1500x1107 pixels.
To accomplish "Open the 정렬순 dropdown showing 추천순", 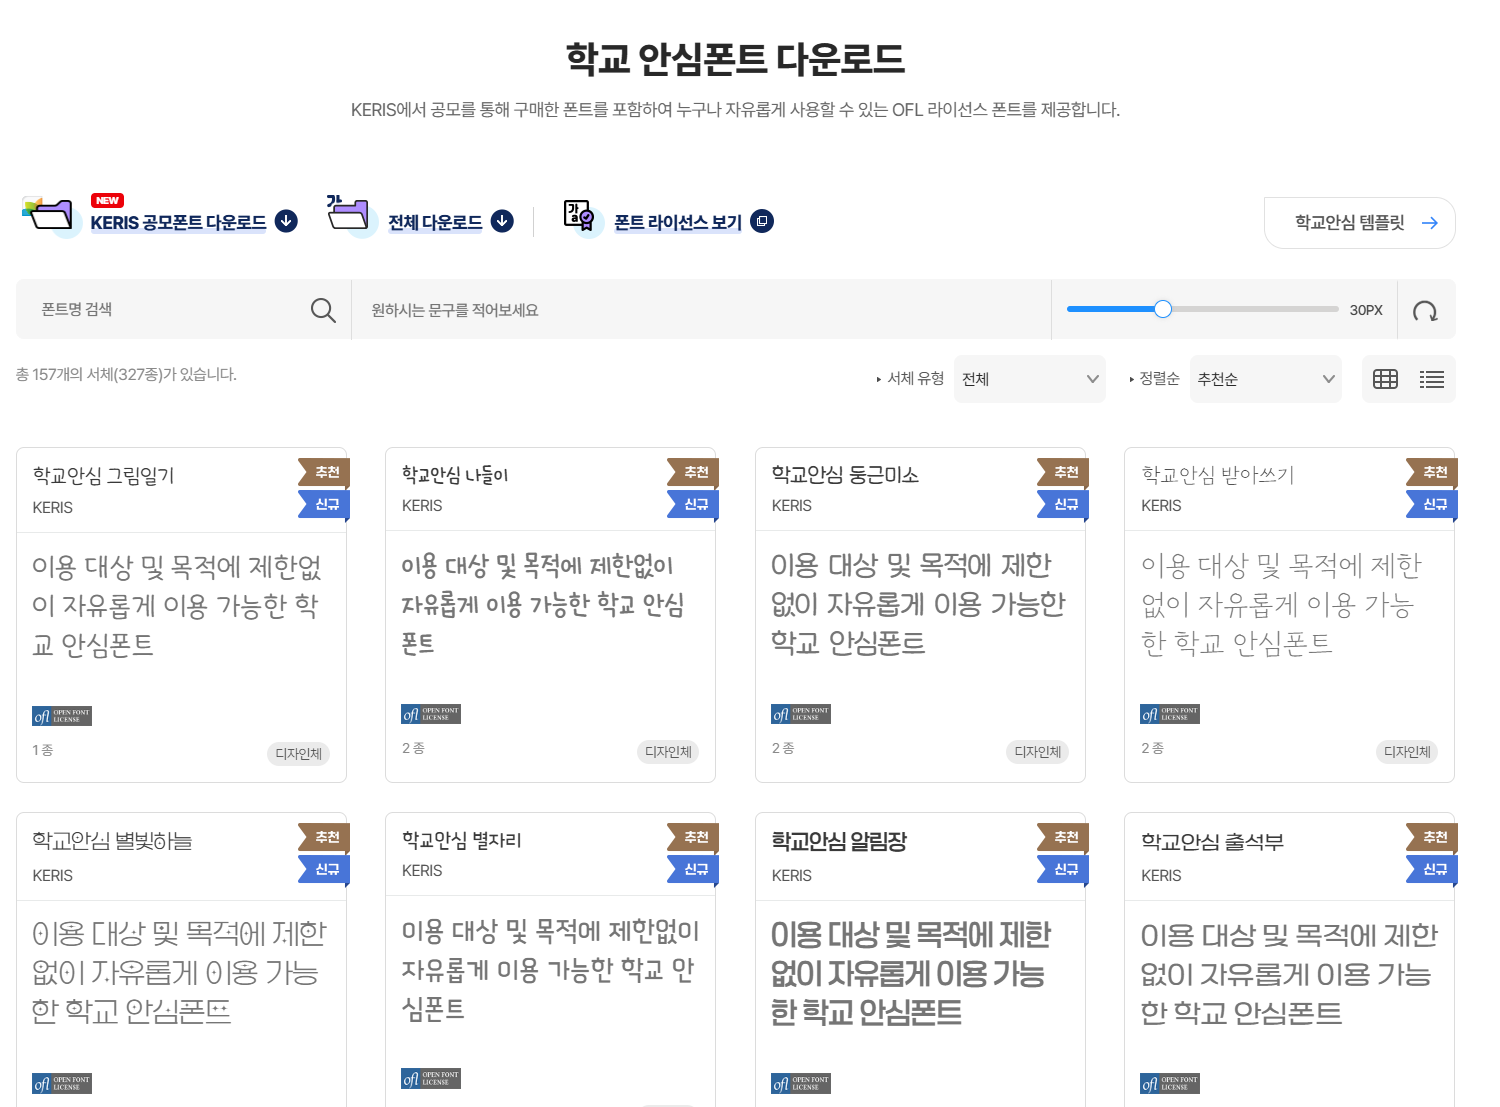I will tap(1265, 379).
